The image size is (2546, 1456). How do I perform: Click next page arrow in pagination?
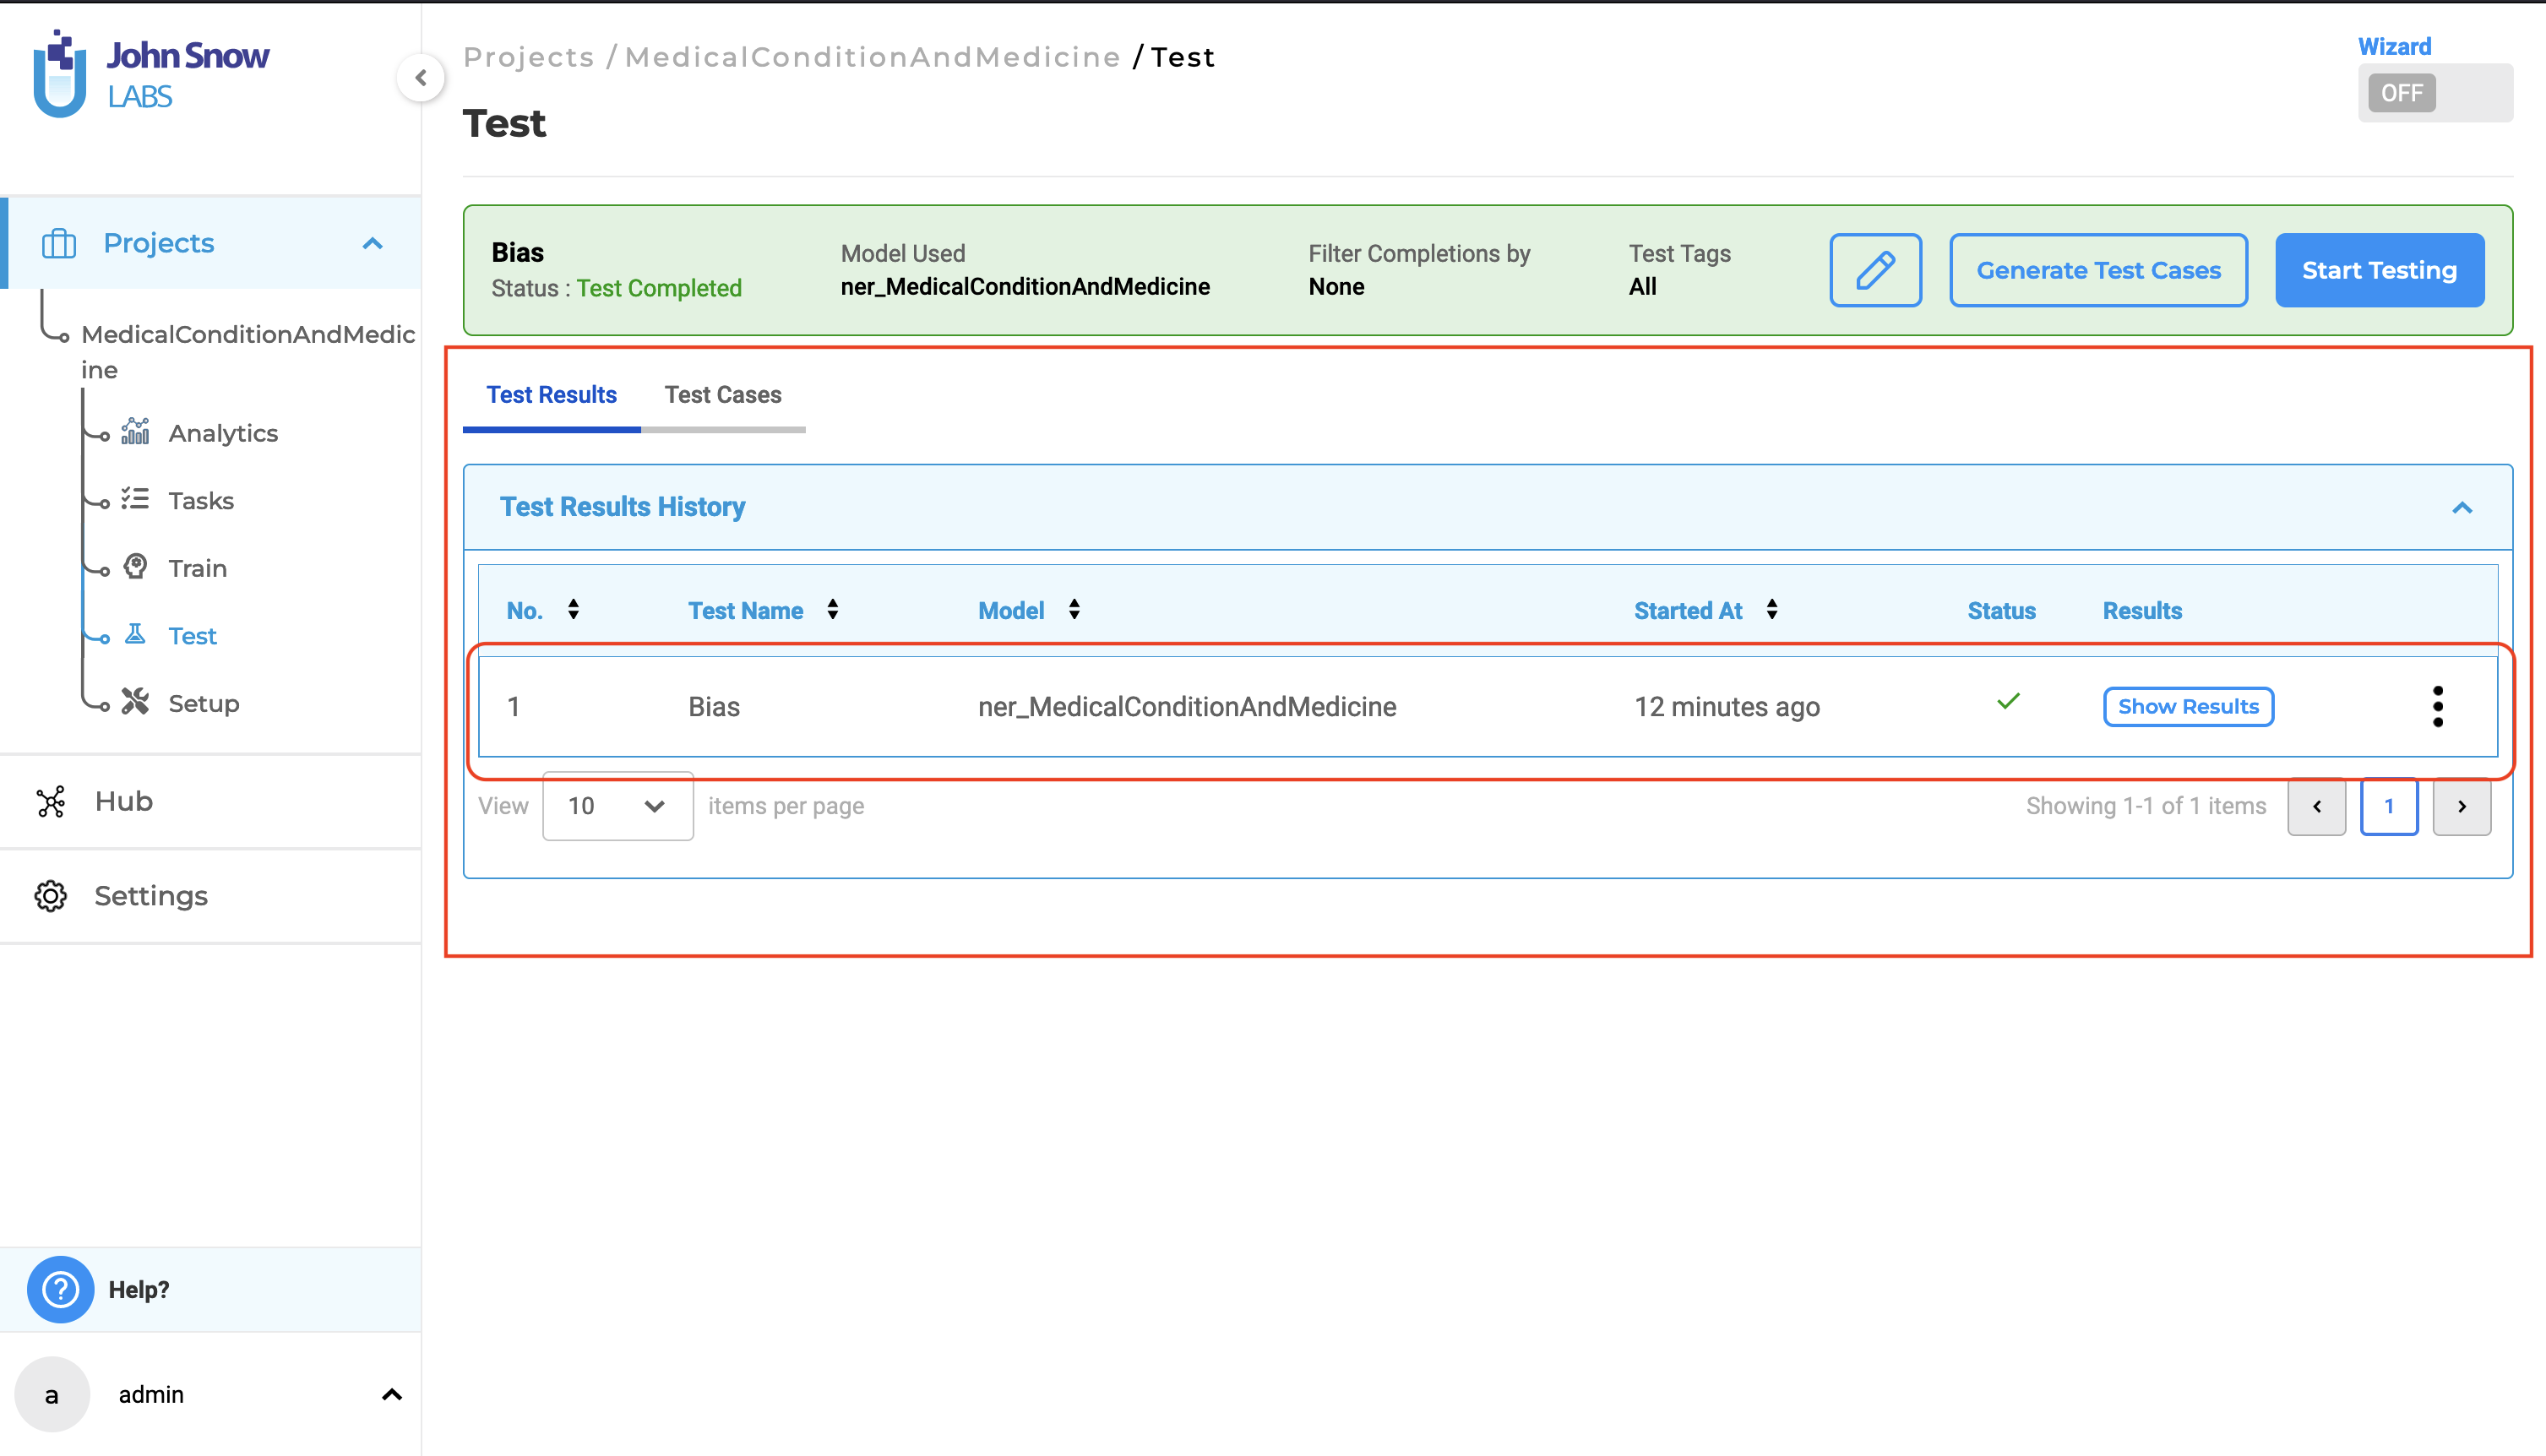tap(2462, 806)
